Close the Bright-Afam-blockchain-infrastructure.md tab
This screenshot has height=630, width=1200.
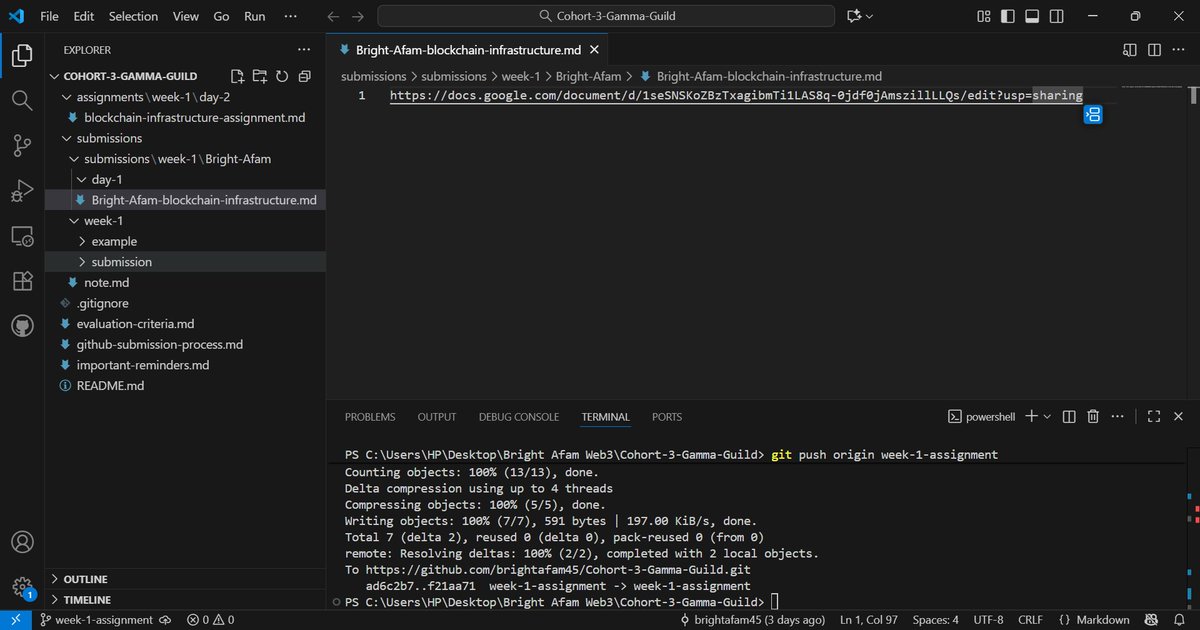pyautogui.click(x=594, y=50)
